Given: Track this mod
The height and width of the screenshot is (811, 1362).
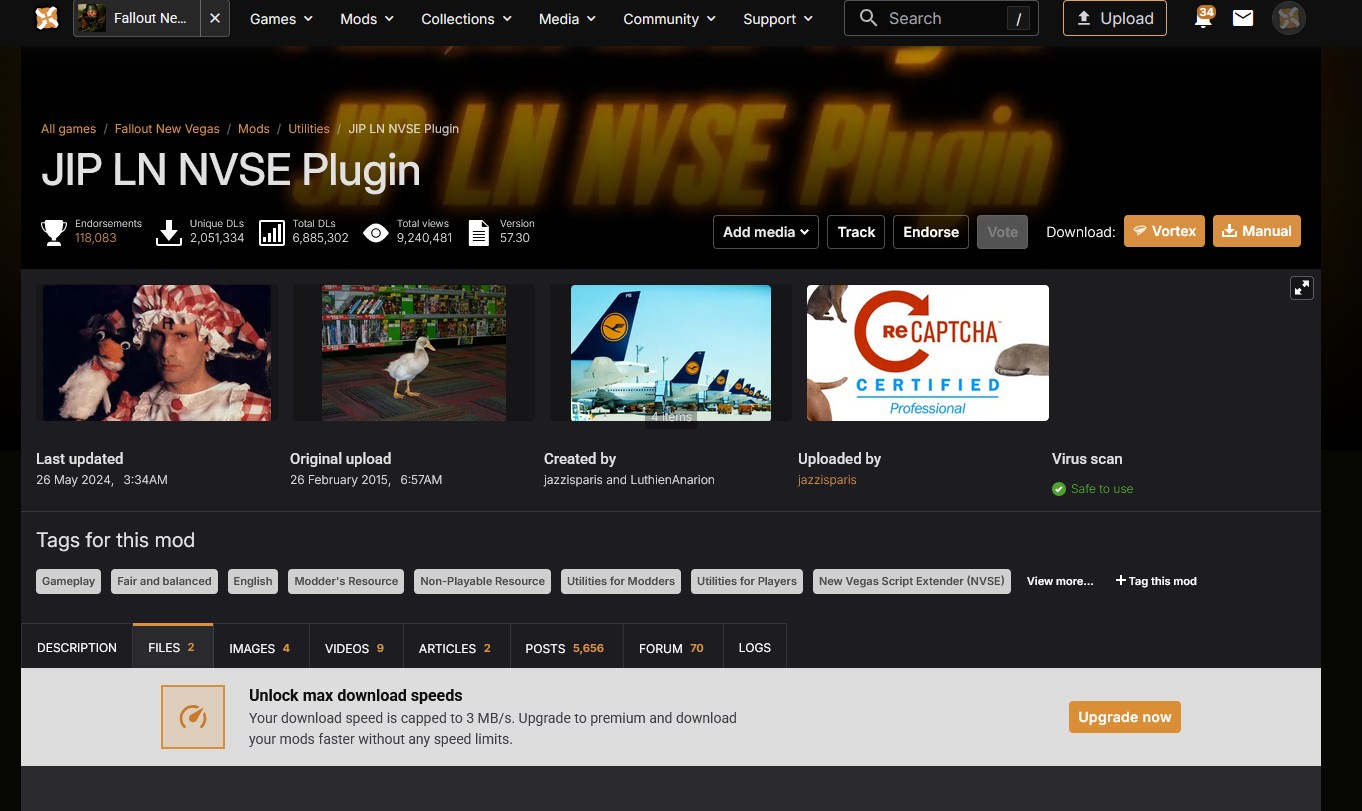Looking at the screenshot, I should (856, 232).
